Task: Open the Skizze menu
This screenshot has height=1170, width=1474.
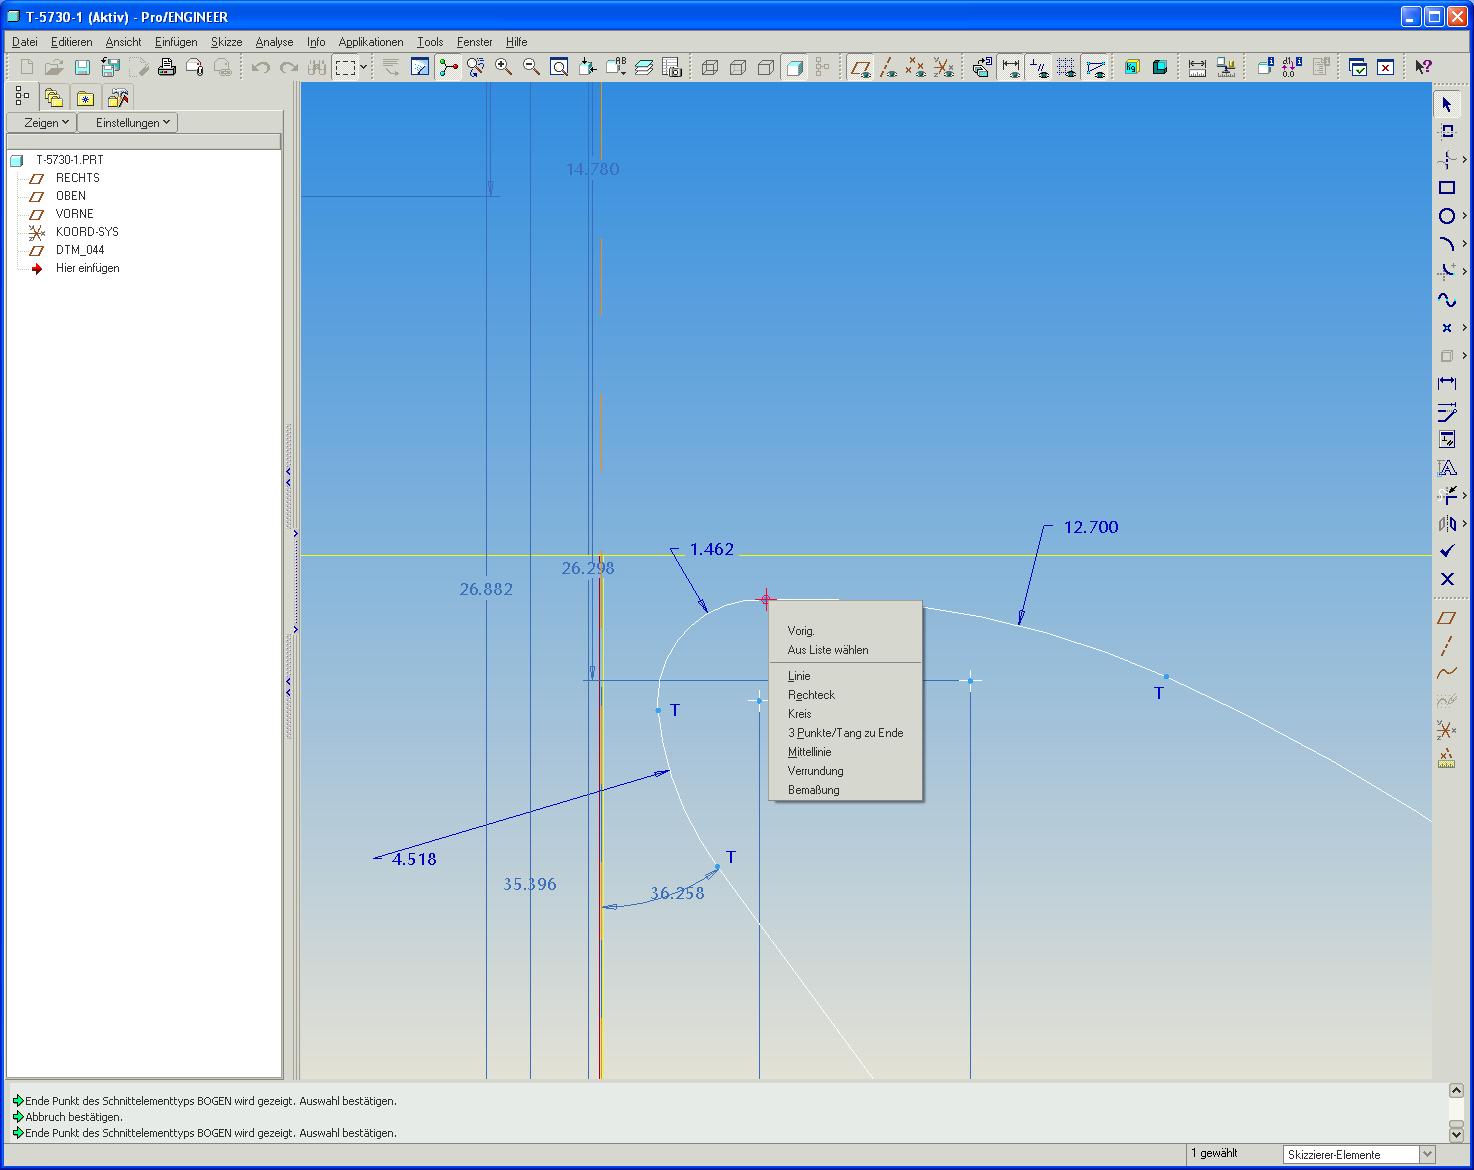Action: (x=226, y=42)
